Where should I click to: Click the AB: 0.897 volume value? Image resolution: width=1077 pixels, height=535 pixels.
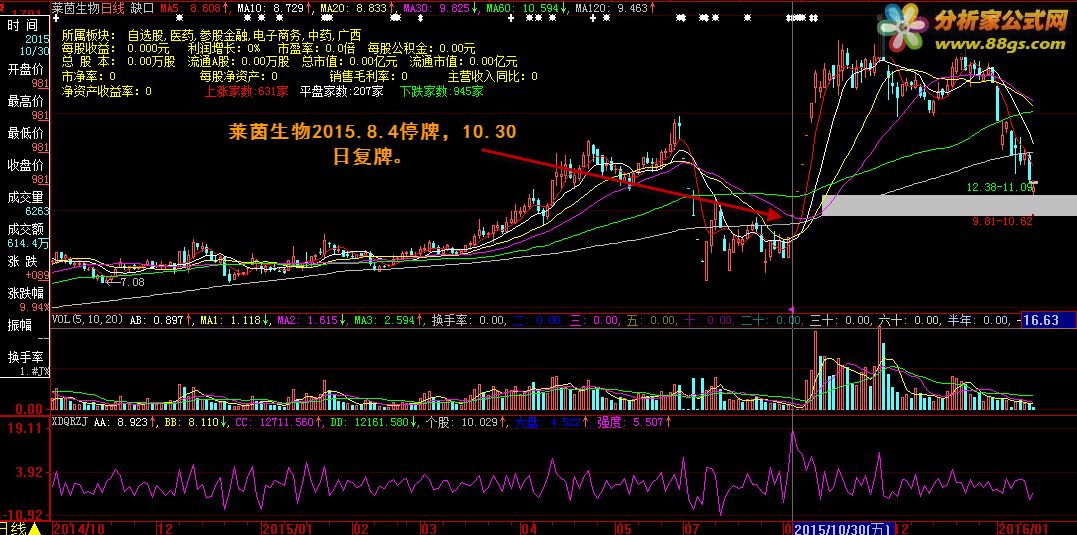[x=161, y=319]
